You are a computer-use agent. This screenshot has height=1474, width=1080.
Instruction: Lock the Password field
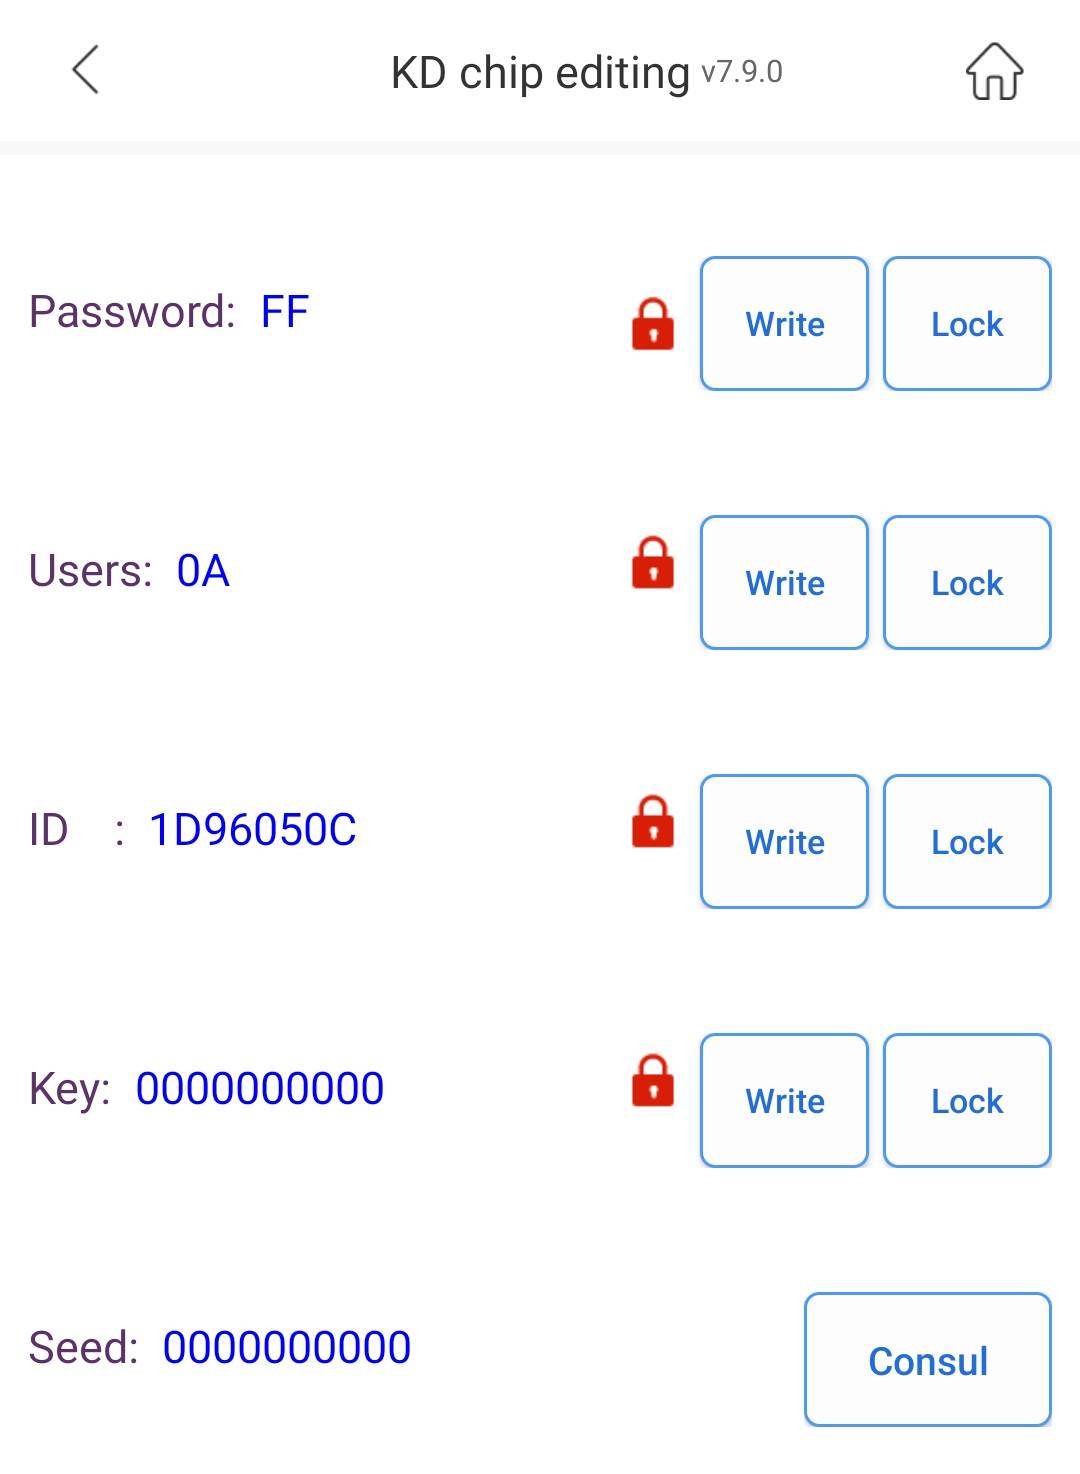pos(967,324)
